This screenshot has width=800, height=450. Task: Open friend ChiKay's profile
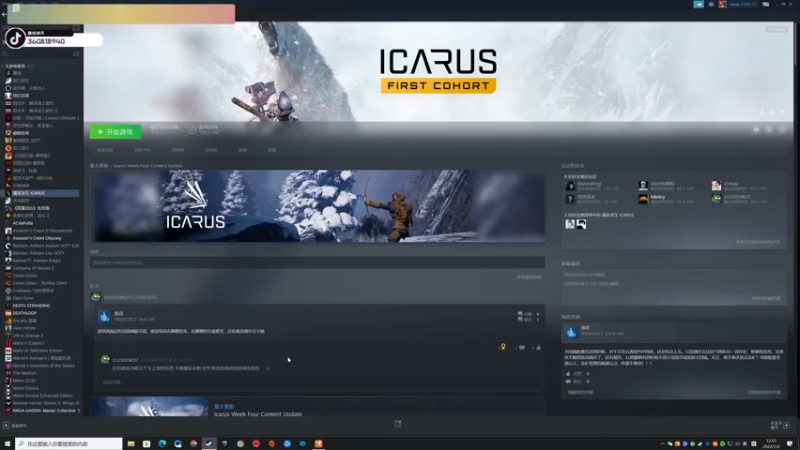[x=731, y=184]
